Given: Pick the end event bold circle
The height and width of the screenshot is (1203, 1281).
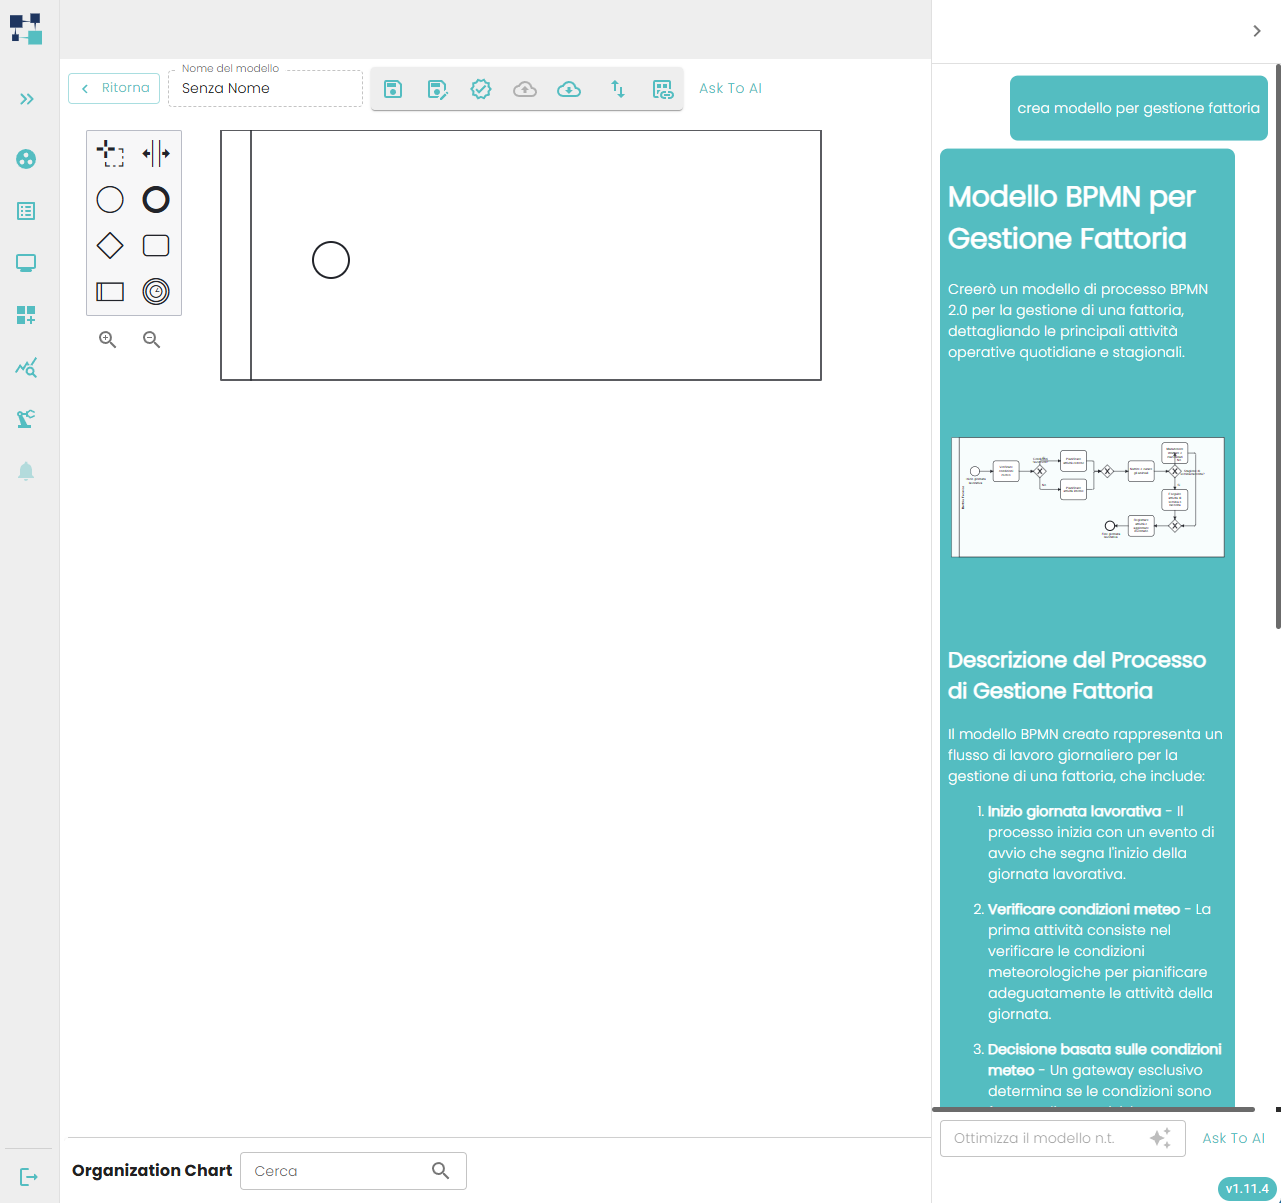Looking at the screenshot, I should point(156,200).
